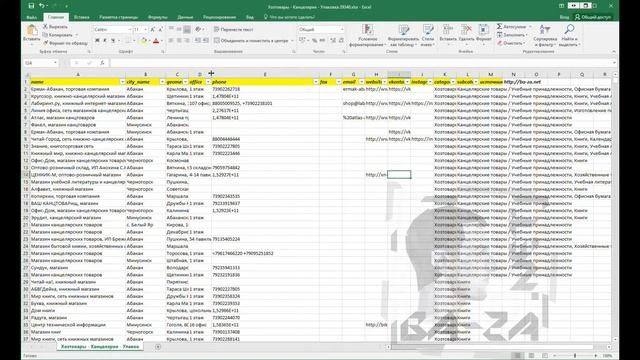Add new sheet with plus button
The image size is (640, 360).
[x=158, y=347]
